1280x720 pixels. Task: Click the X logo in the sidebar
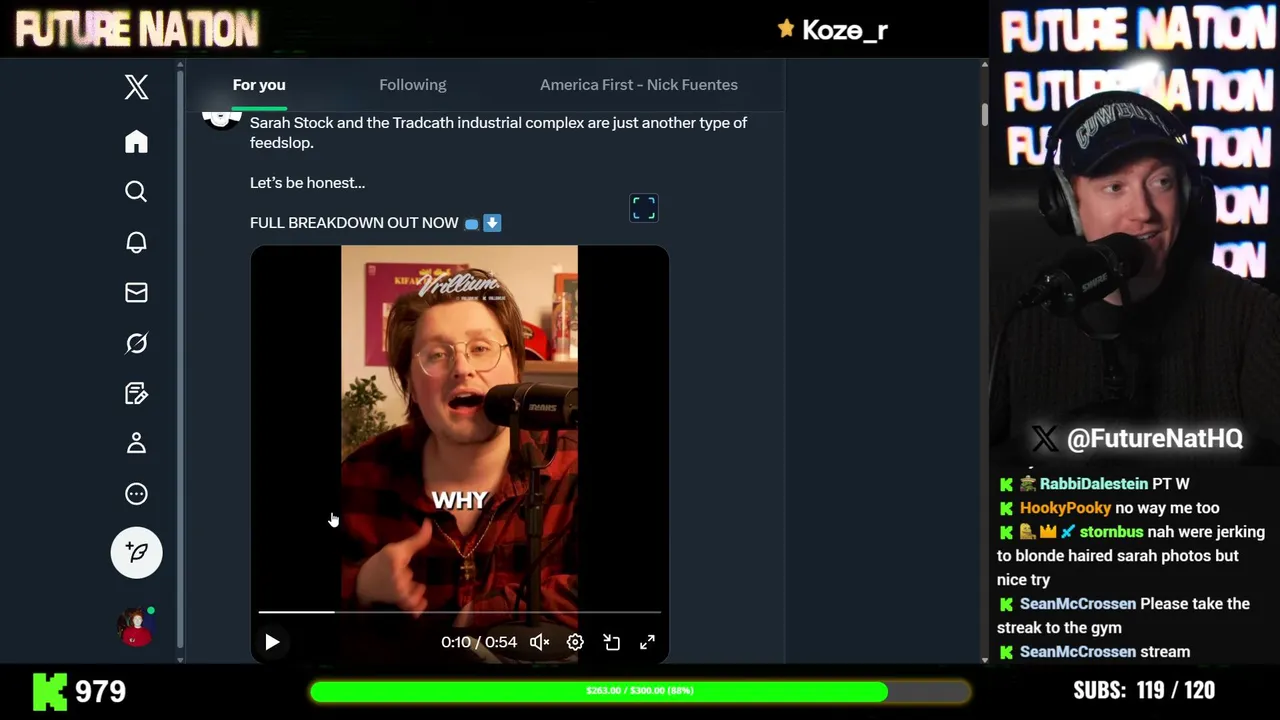(x=137, y=87)
